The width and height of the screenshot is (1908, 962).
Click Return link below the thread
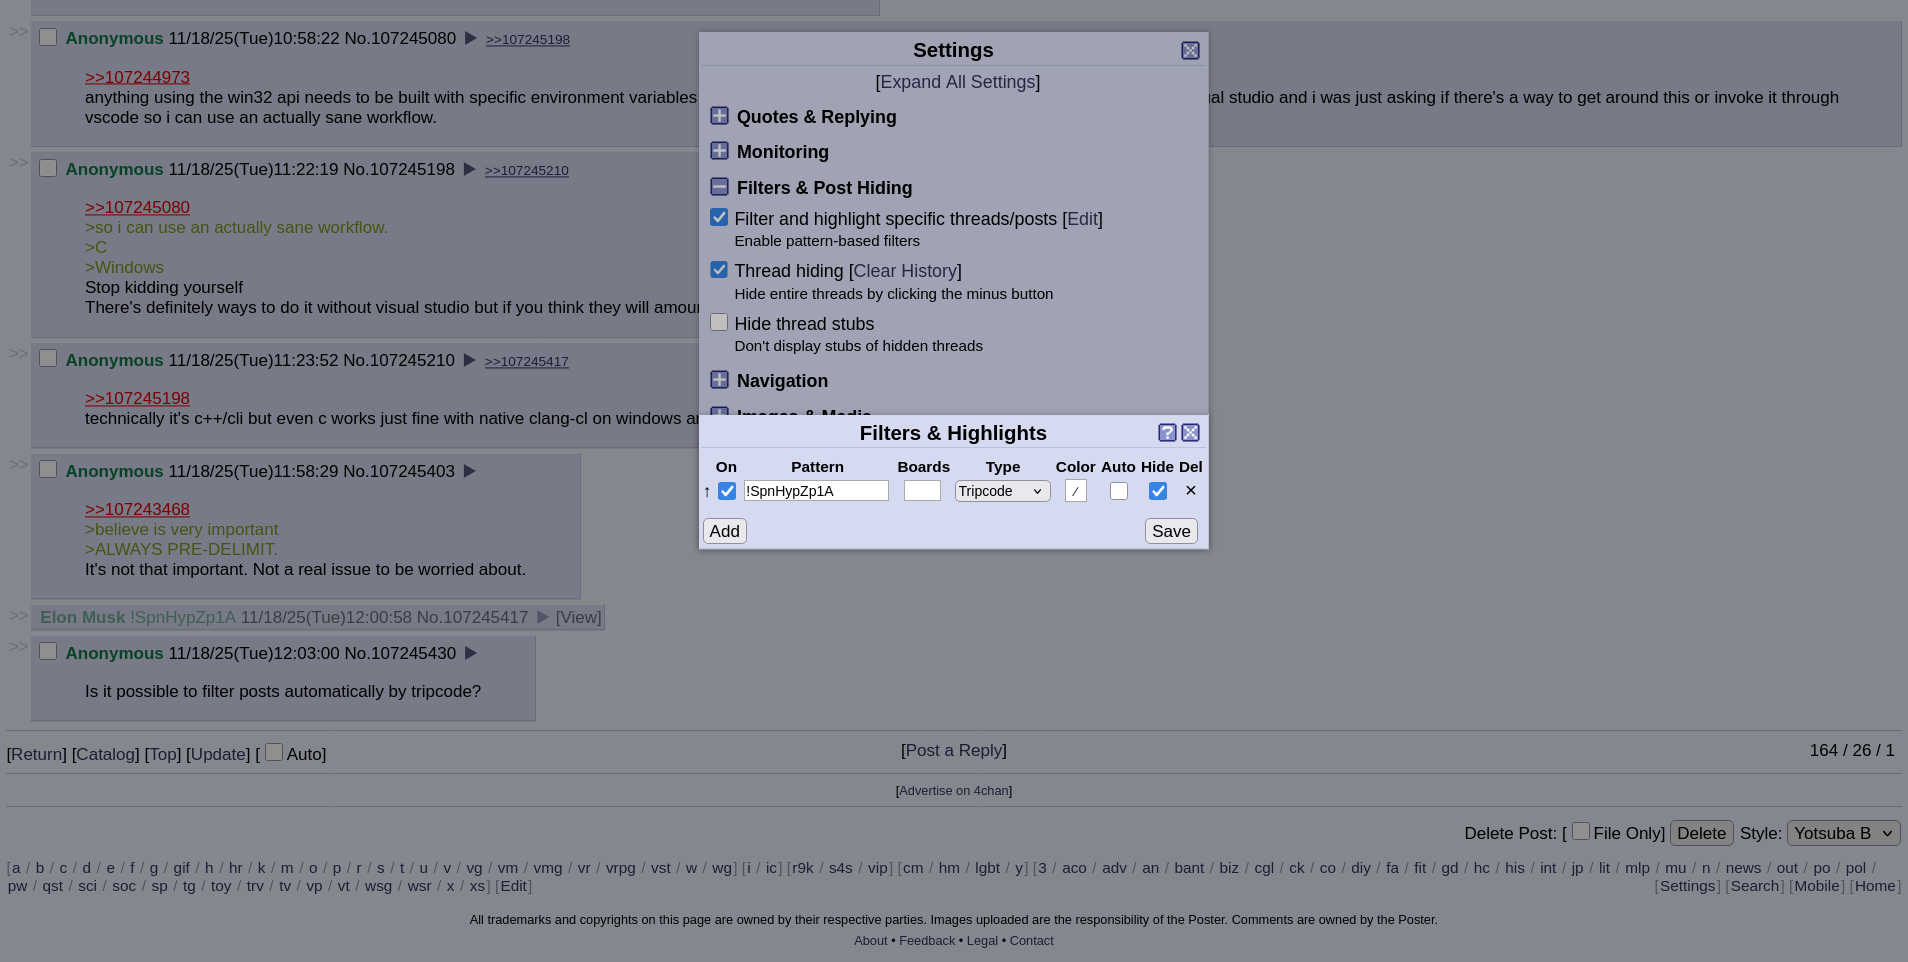coord(37,754)
